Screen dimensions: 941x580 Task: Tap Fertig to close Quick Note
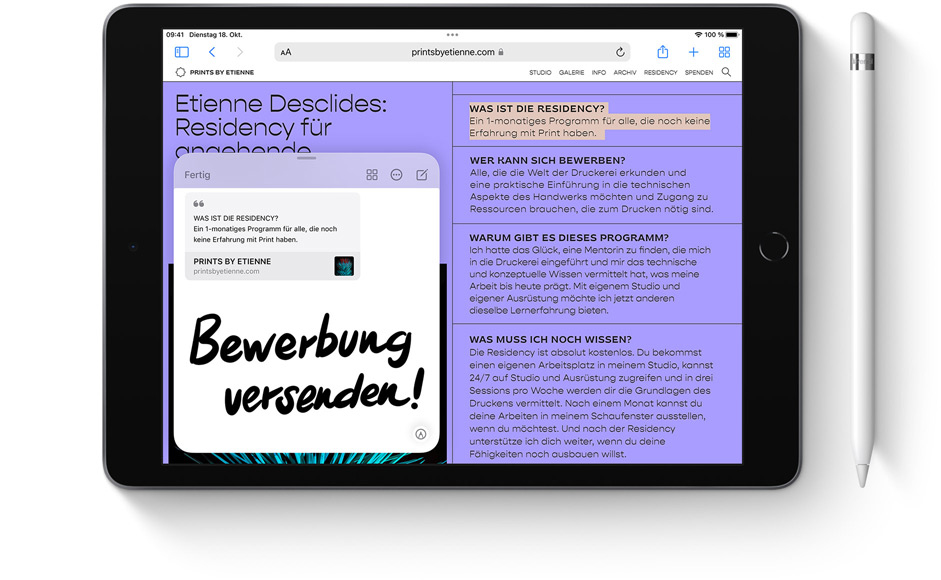coord(197,175)
